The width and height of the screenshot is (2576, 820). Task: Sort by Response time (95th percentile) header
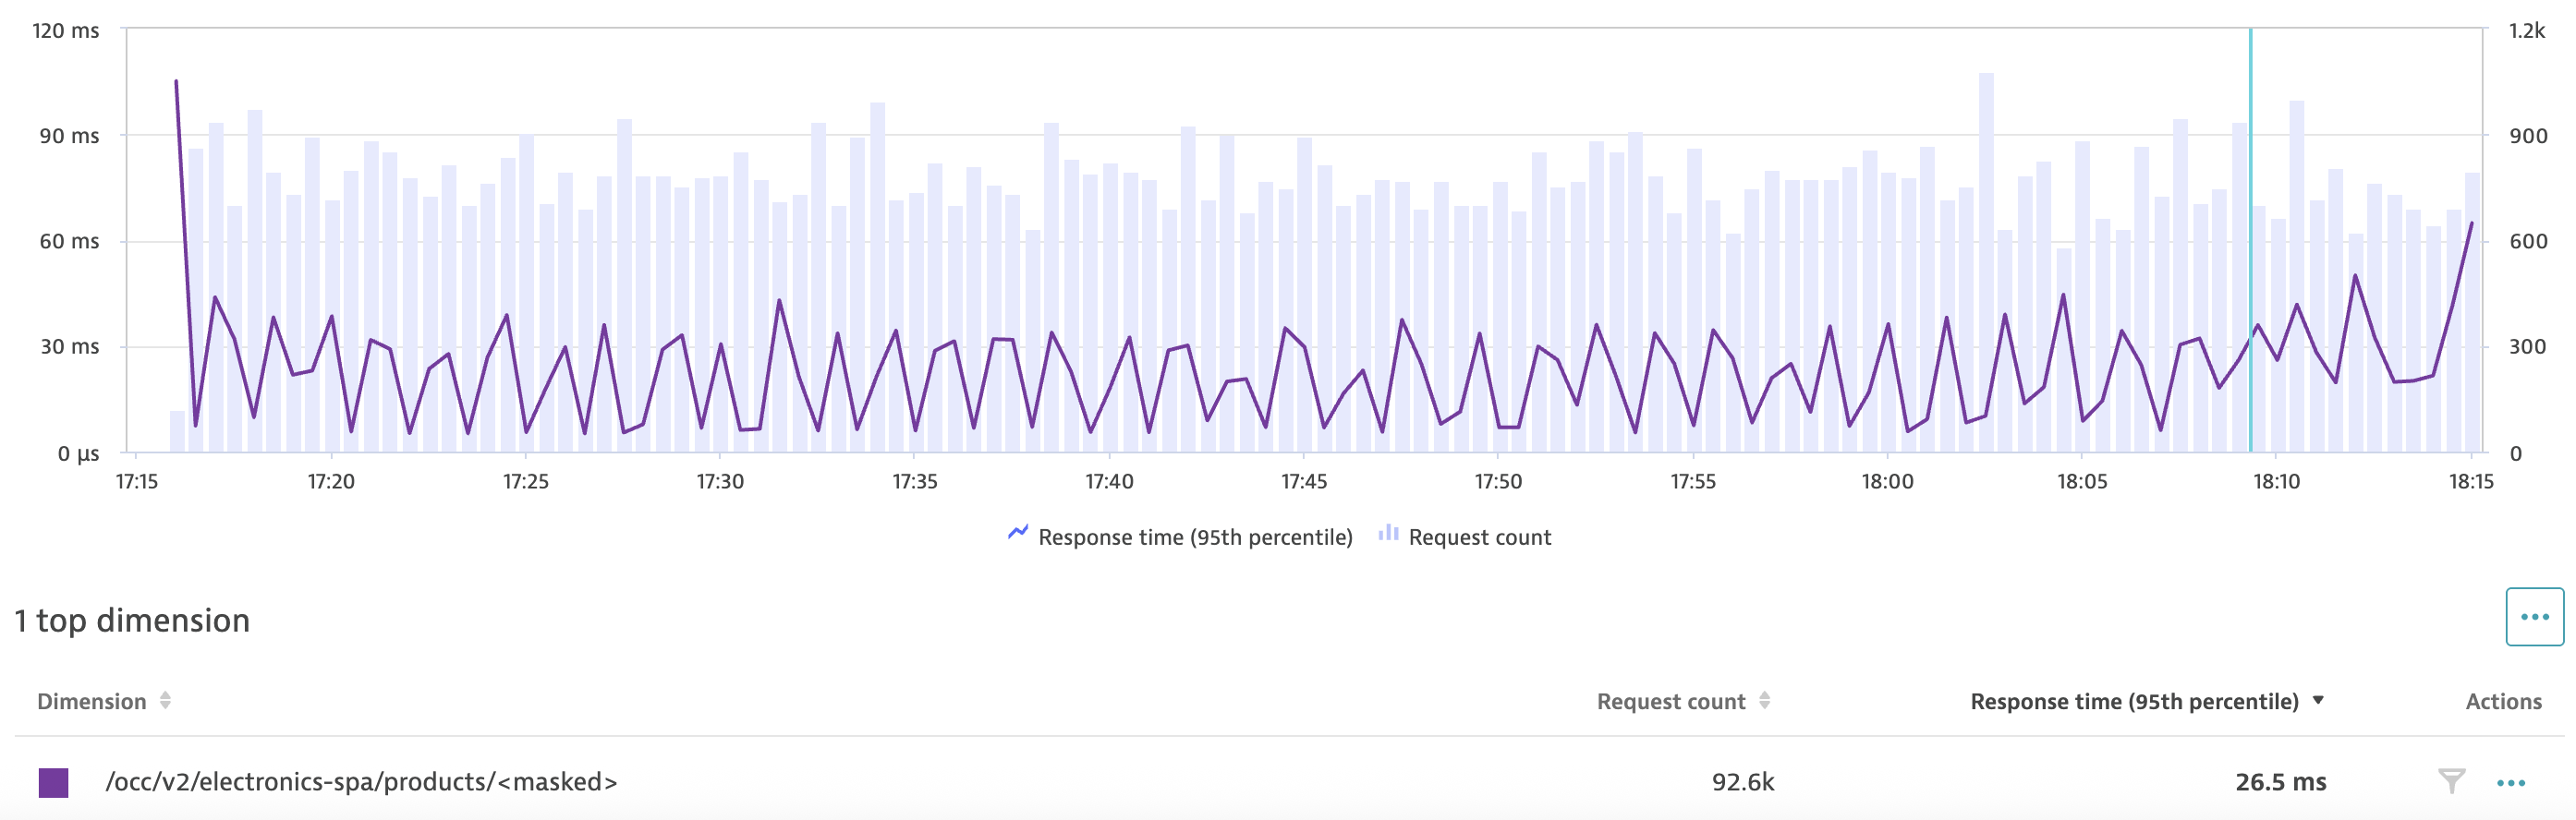[x=2134, y=701]
